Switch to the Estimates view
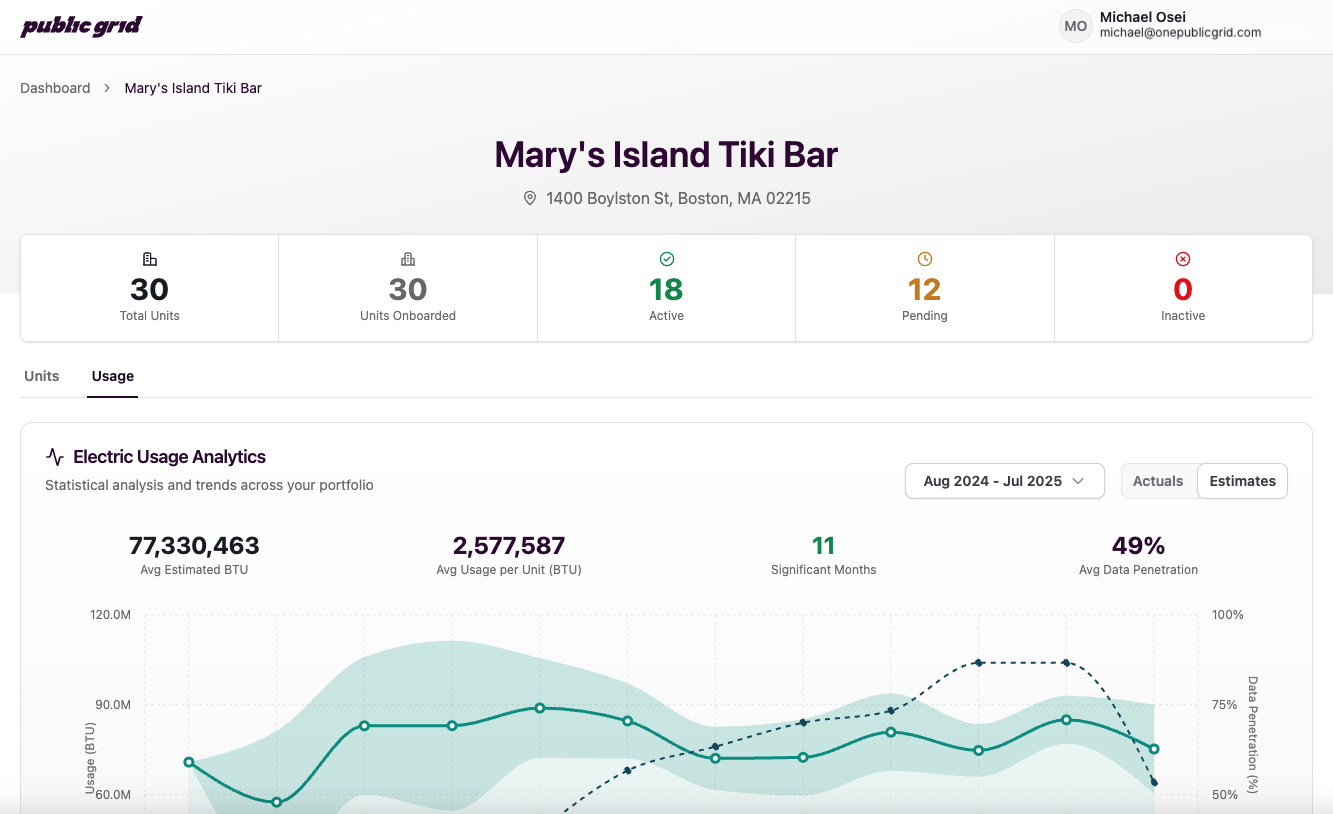The height and width of the screenshot is (814, 1333). pos(1242,481)
